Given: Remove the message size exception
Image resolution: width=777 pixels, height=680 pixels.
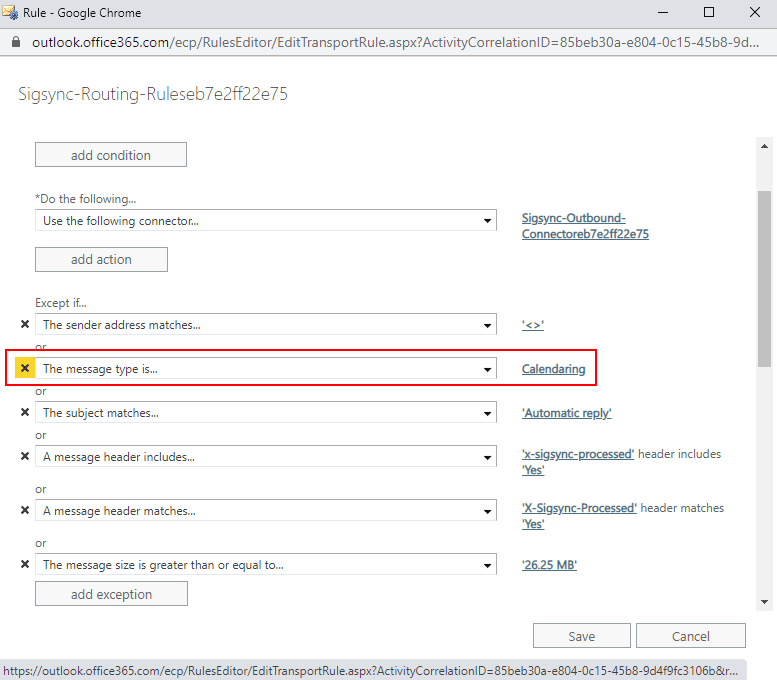Looking at the screenshot, I should tap(25, 564).
